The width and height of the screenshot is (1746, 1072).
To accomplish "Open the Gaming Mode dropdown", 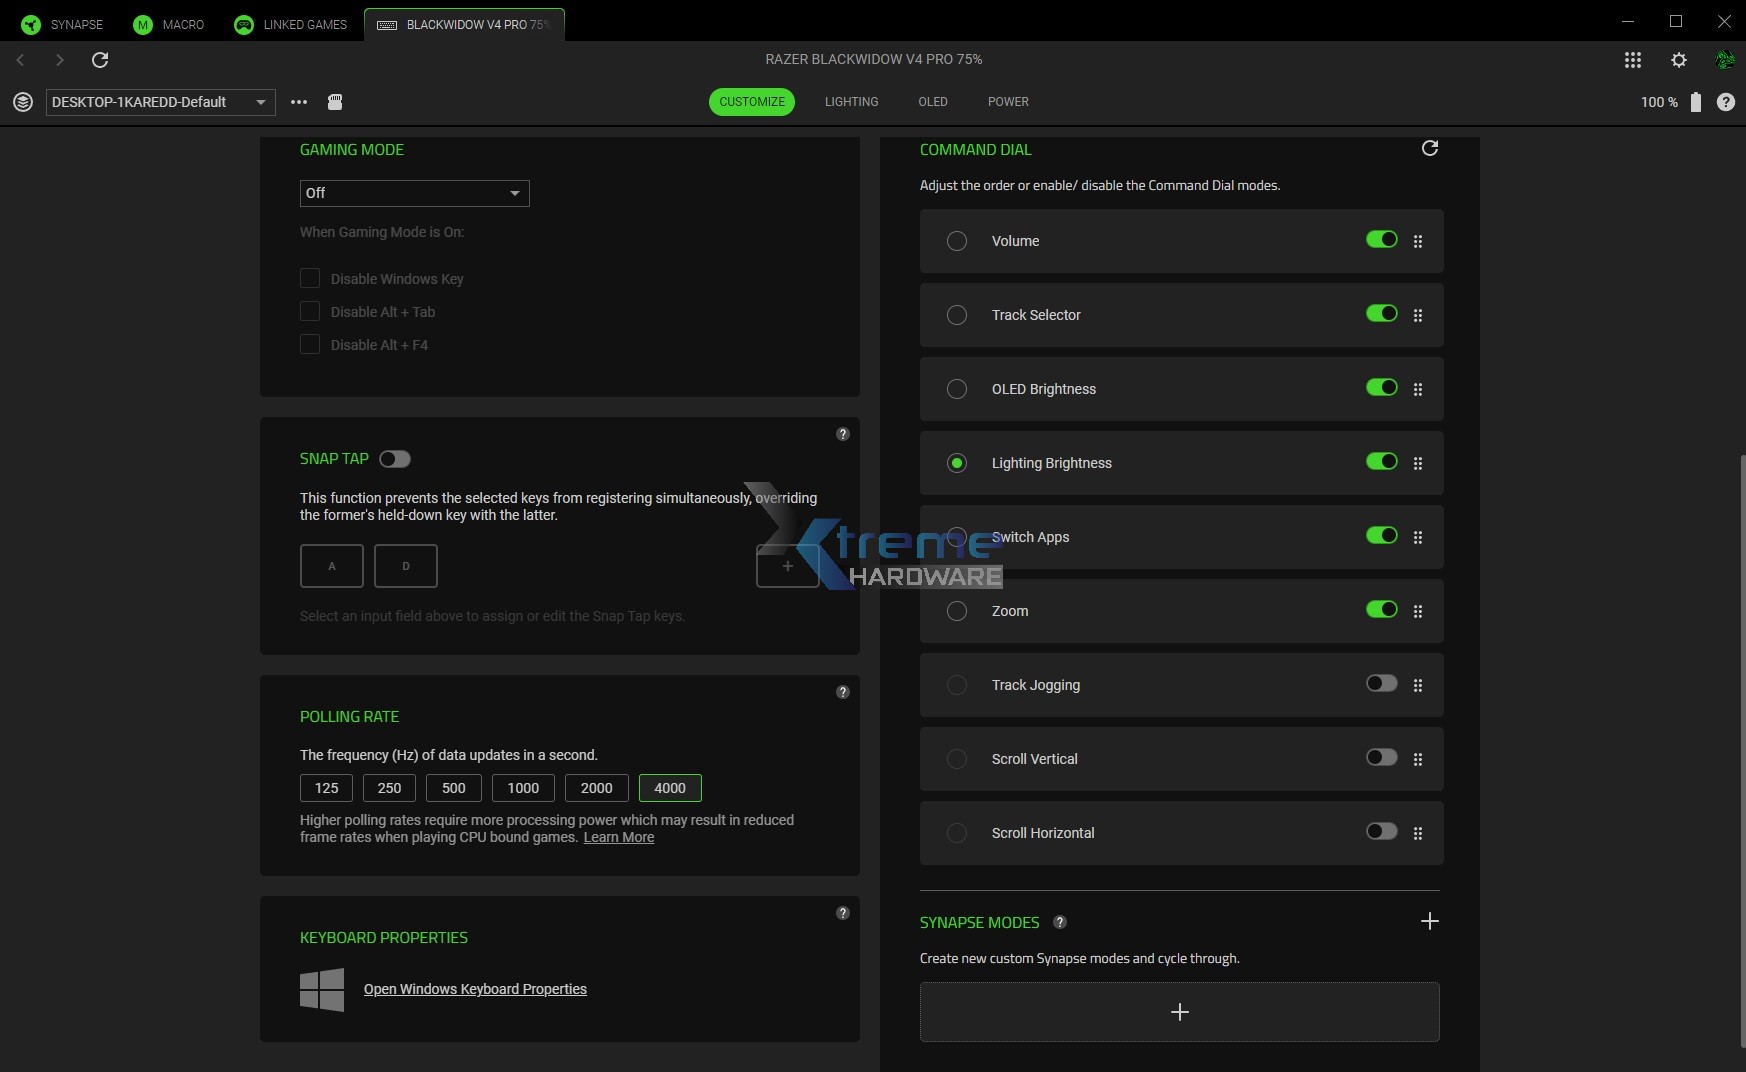I will (x=414, y=193).
